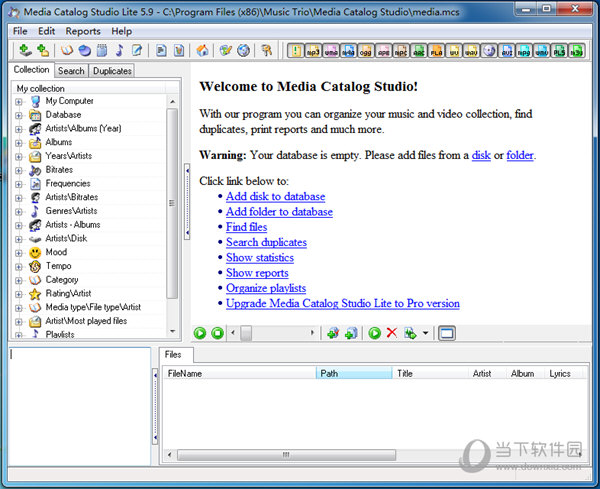Toggle the AVI file type filter
The width and height of the screenshot is (600, 489).
point(507,51)
